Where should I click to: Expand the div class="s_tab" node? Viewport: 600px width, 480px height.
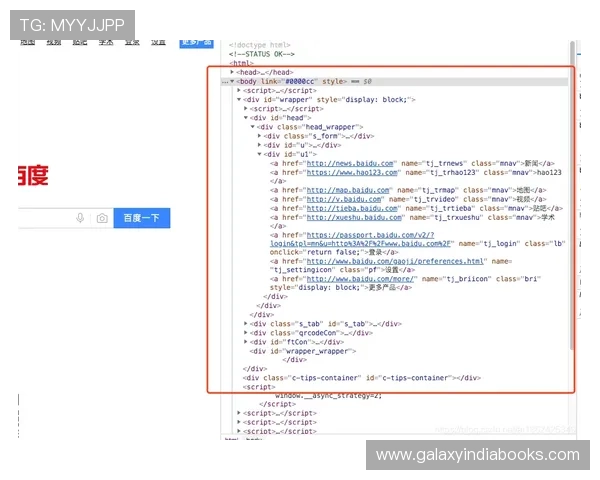tap(246, 323)
